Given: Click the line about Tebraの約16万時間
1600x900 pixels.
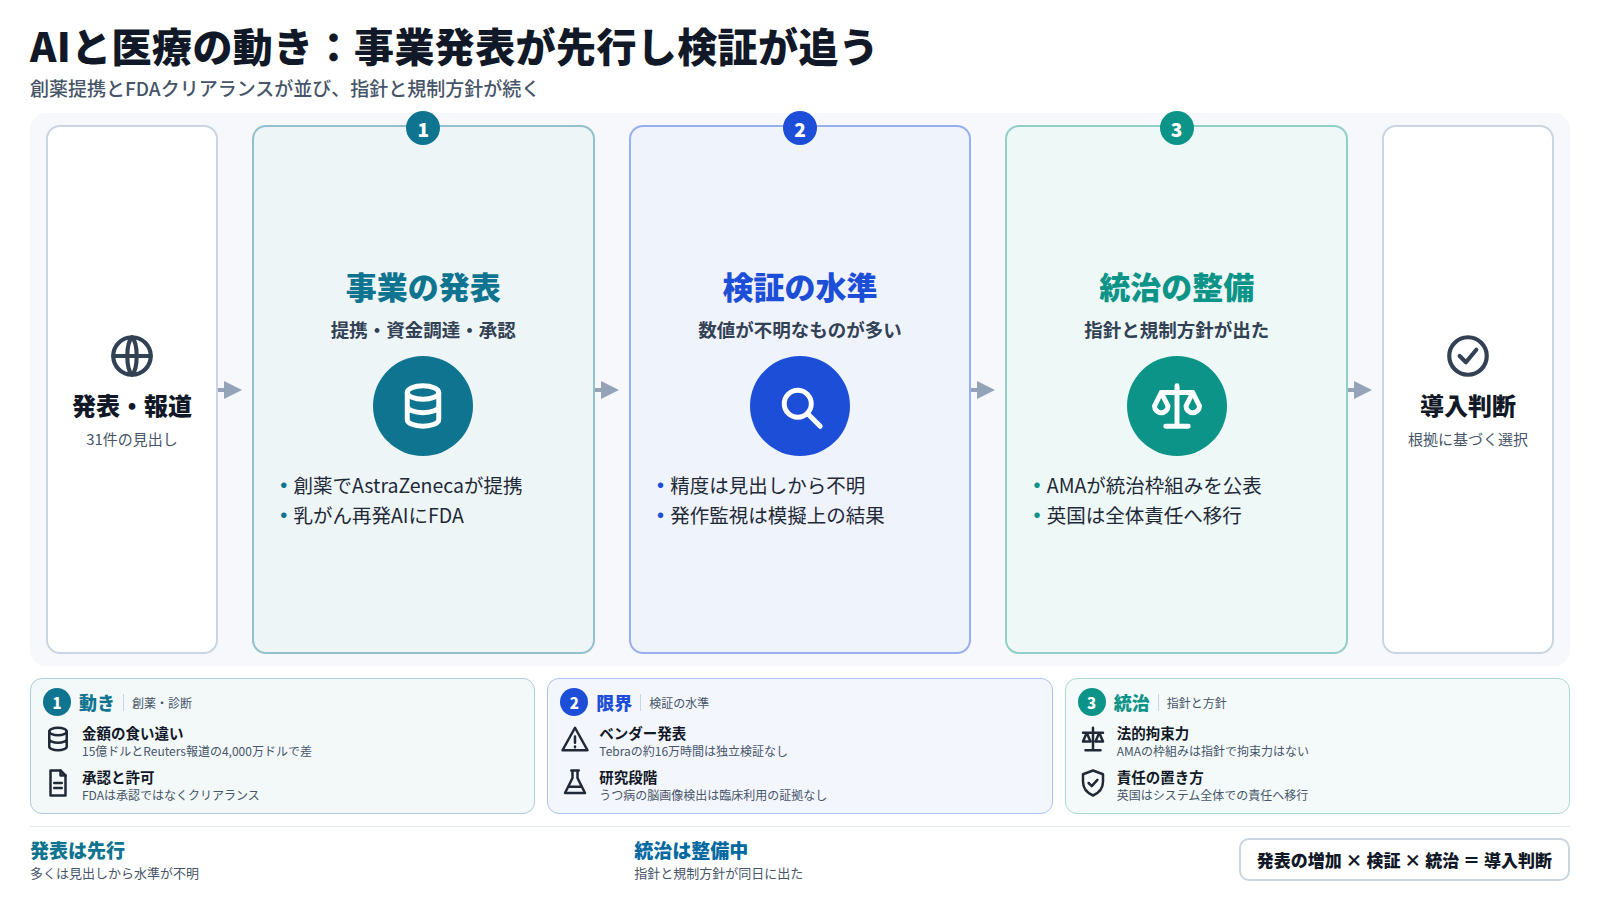Looking at the screenshot, I should (694, 751).
